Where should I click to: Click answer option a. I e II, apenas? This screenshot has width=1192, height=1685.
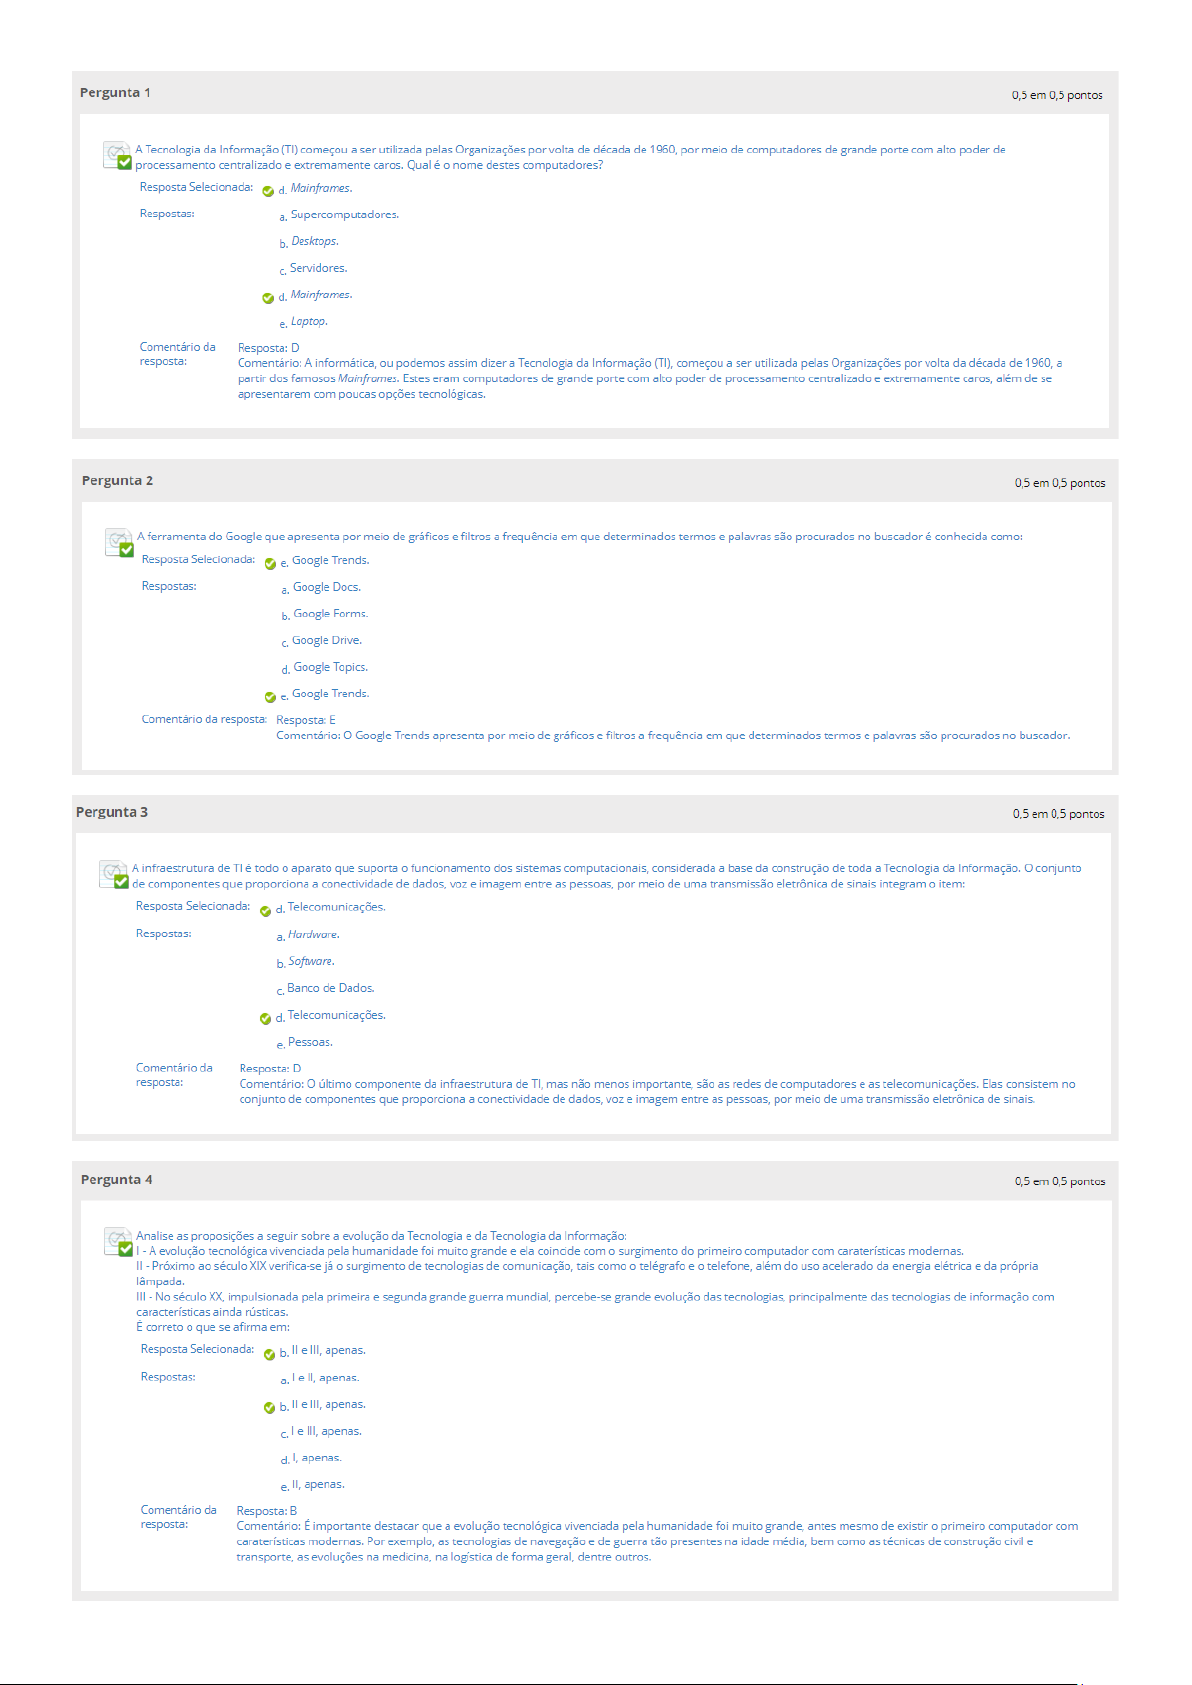pos(320,1378)
